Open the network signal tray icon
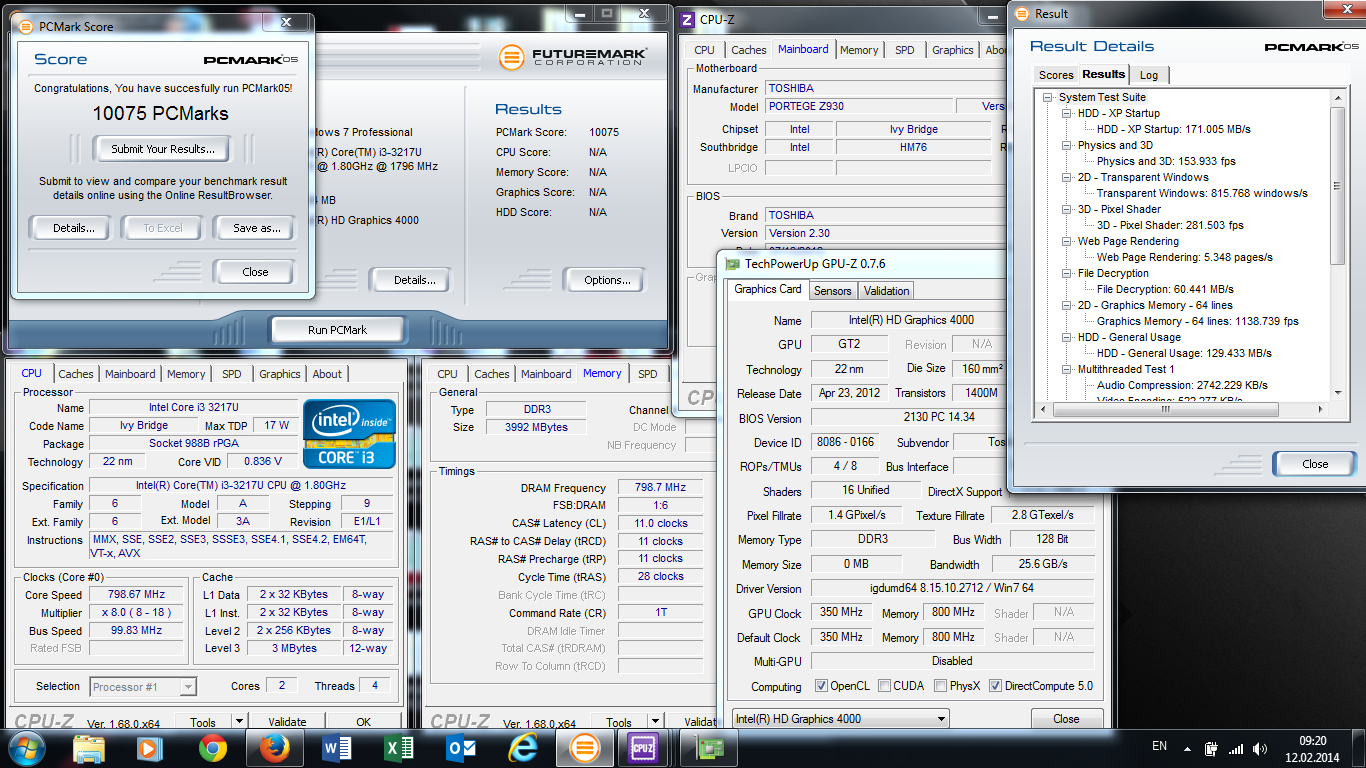 (1236, 748)
